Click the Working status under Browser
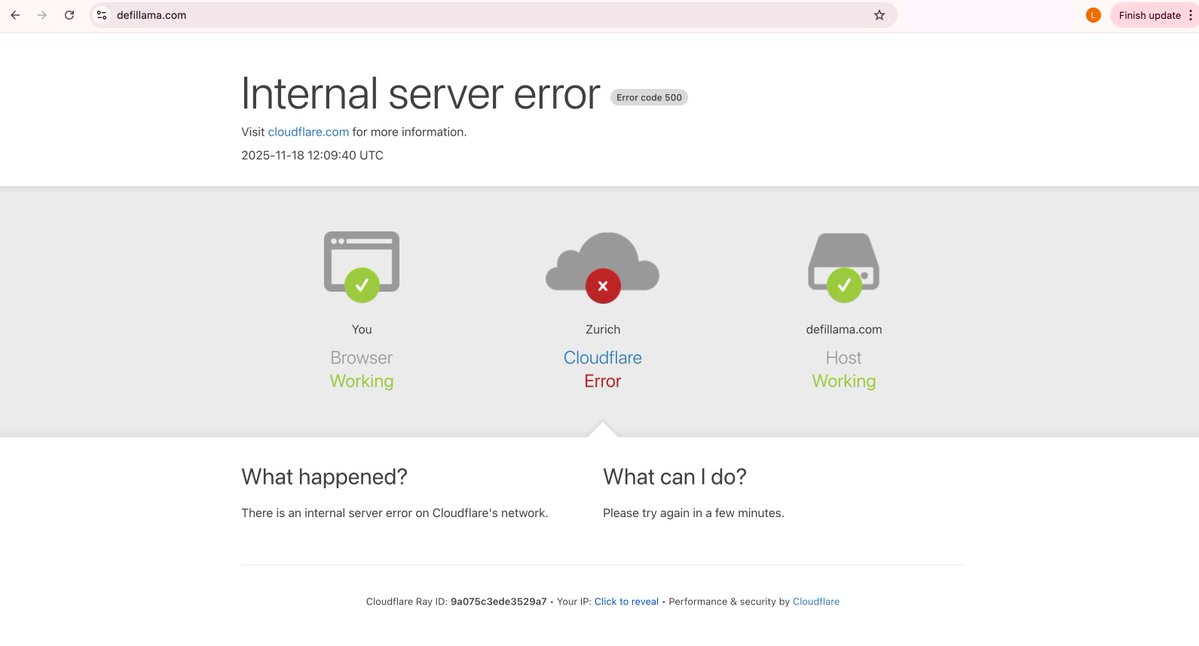 (362, 381)
